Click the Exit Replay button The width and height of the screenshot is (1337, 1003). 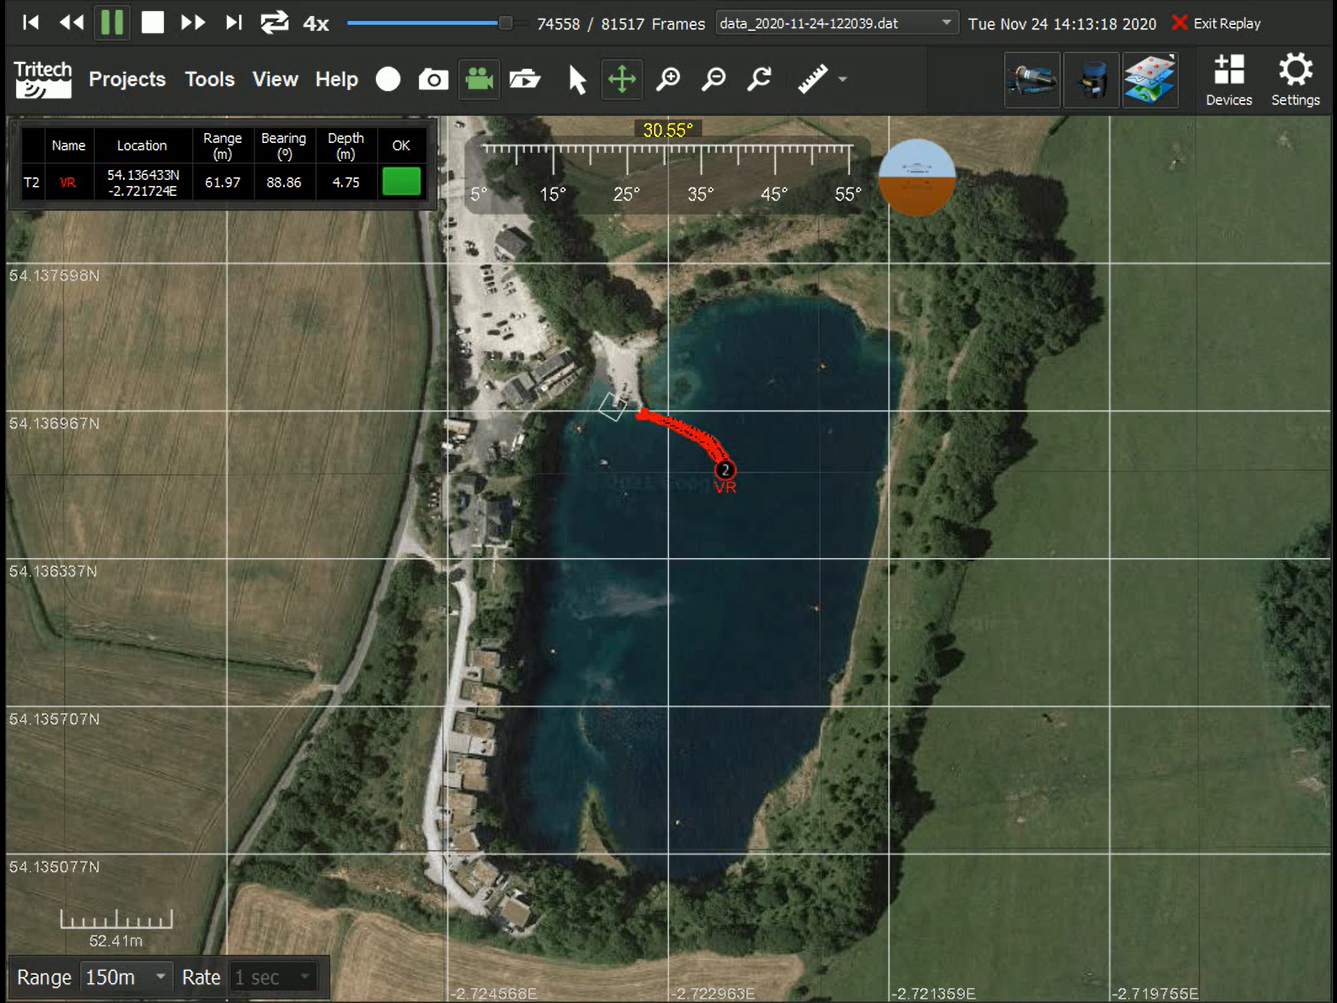pyautogui.click(x=1216, y=23)
